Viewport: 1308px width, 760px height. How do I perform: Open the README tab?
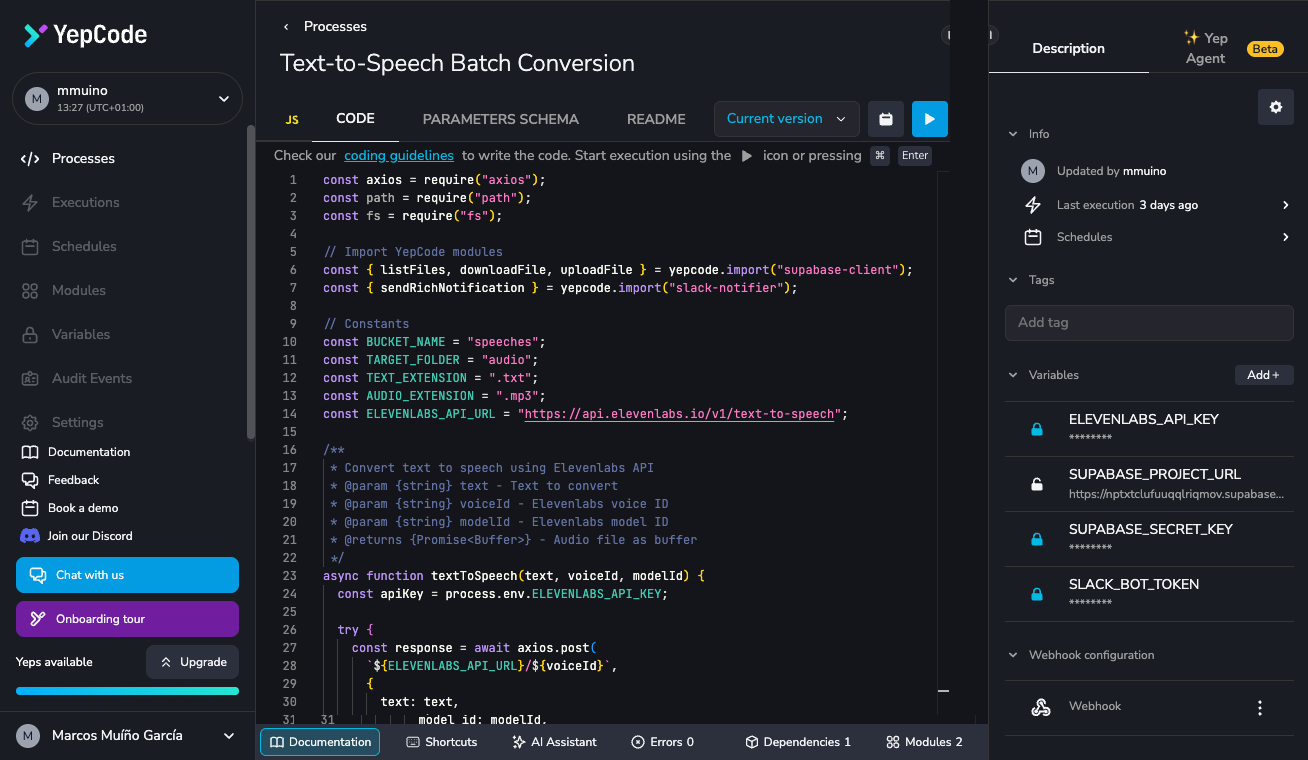[656, 118]
